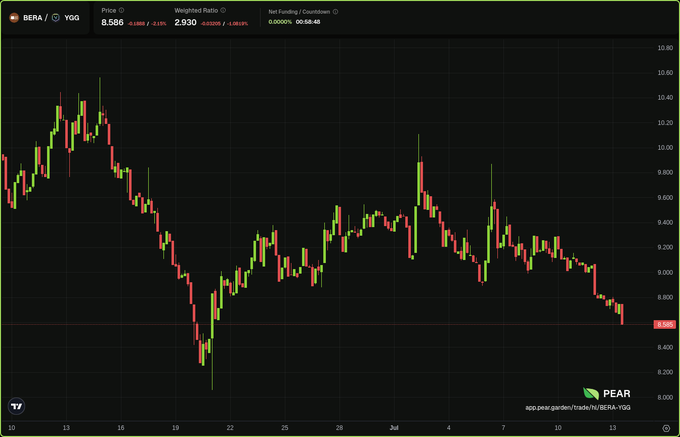The height and width of the screenshot is (437, 680).
Task: Click the countdown timer 00:58:48
Action: (308, 22)
